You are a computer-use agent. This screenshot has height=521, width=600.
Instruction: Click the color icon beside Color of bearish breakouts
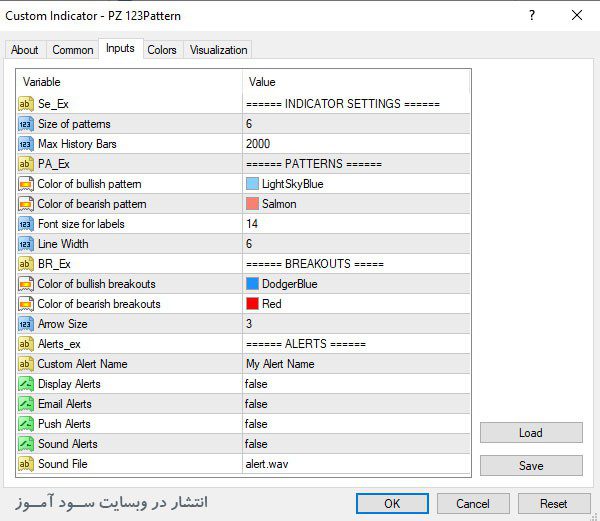click(x=25, y=304)
